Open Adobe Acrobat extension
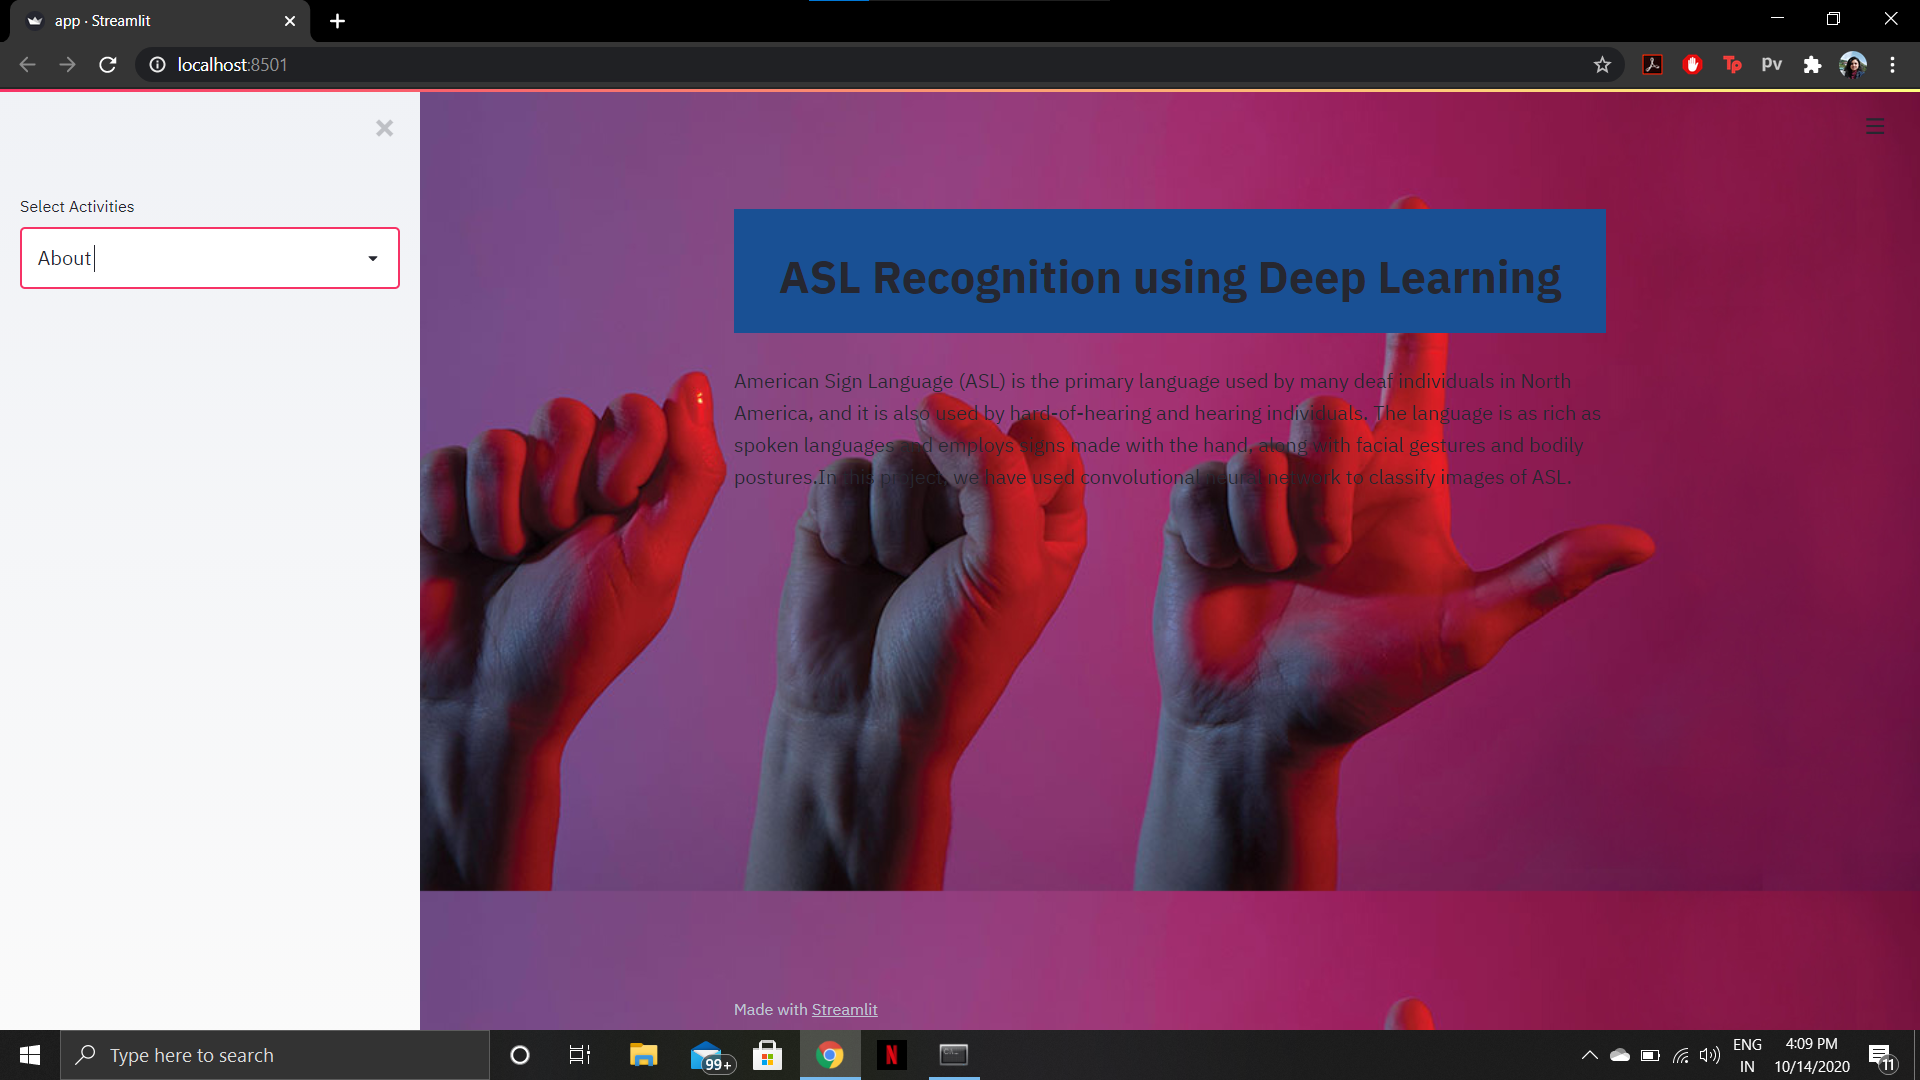 [x=1652, y=65]
